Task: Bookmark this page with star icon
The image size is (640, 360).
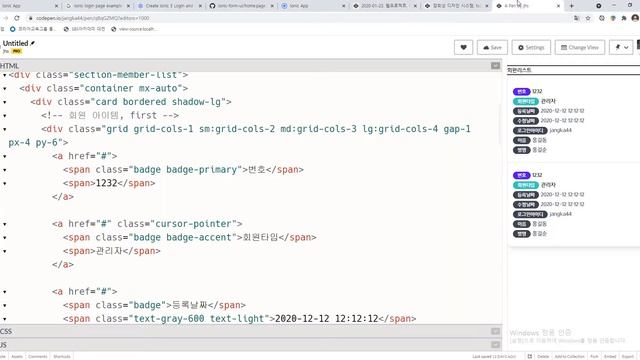Action: click(588, 18)
